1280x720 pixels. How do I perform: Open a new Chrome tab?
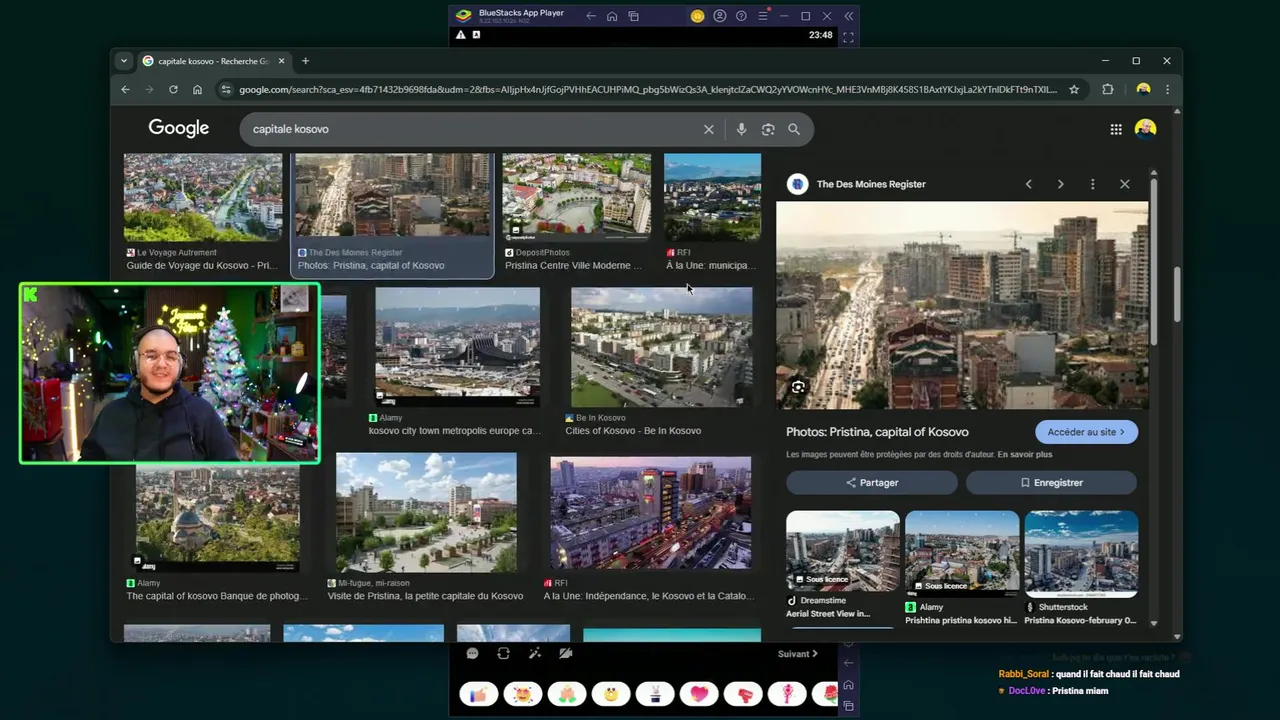pos(305,61)
